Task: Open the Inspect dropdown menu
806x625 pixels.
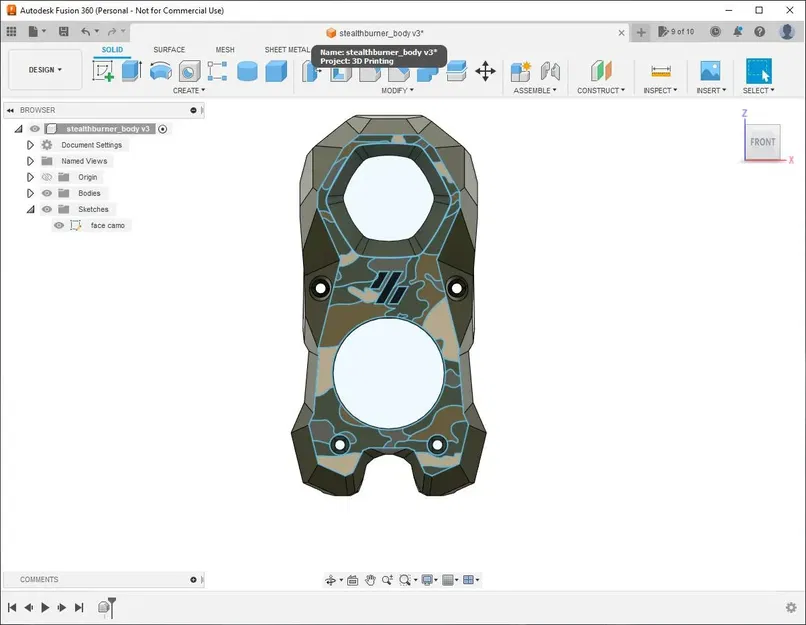Action: tap(660, 90)
